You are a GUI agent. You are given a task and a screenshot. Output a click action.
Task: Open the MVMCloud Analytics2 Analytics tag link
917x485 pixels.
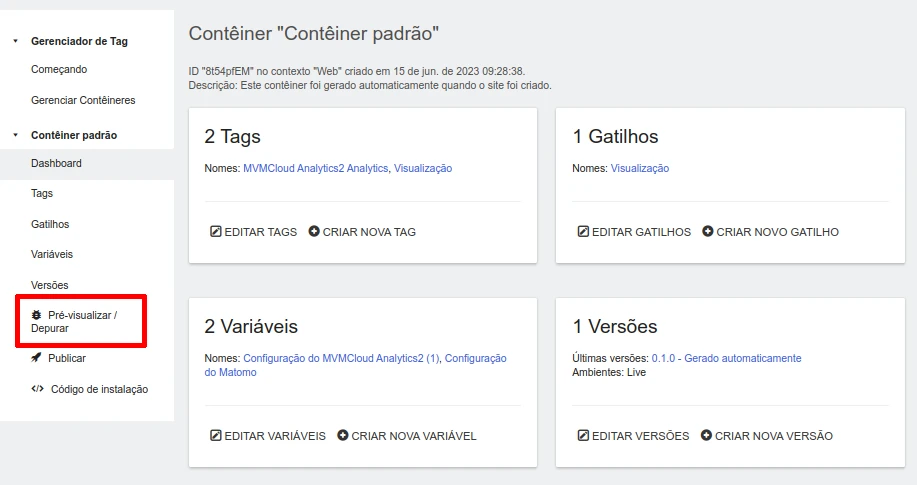click(x=315, y=168)
